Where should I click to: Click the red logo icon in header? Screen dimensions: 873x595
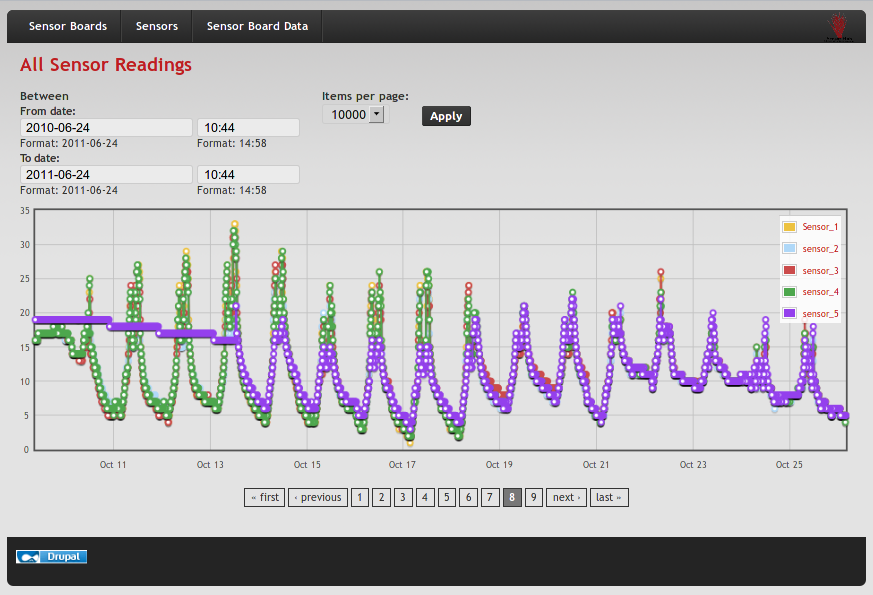coord(836,26)
